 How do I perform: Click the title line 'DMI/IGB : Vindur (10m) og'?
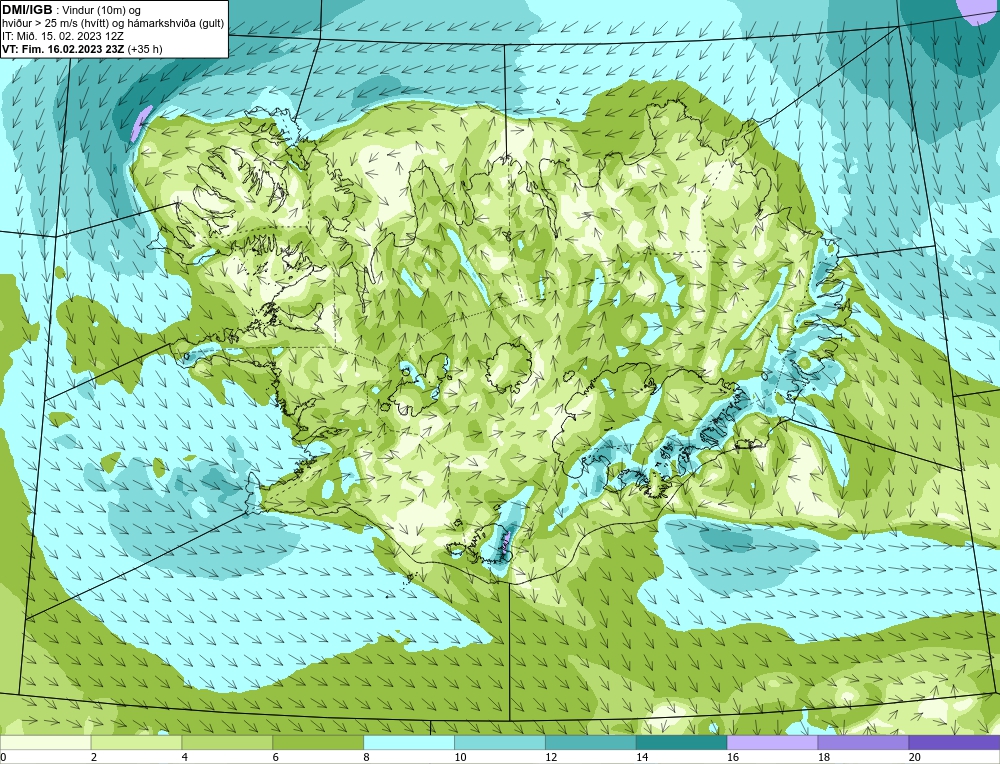point(71,10)
